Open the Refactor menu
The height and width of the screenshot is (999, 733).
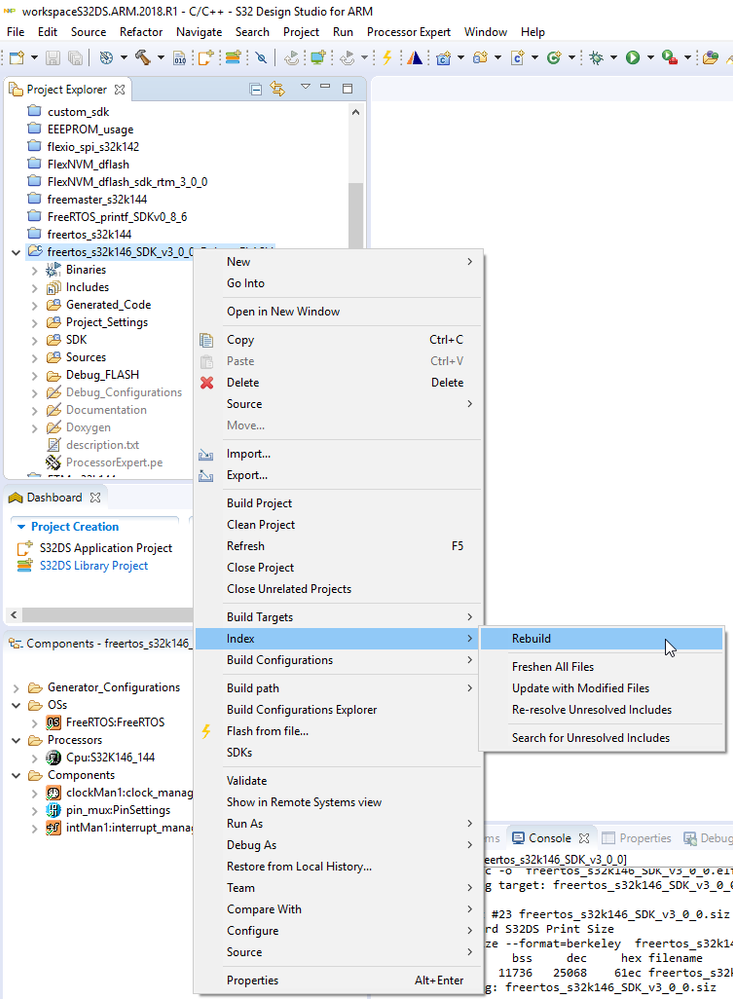(x=141, y=32)
